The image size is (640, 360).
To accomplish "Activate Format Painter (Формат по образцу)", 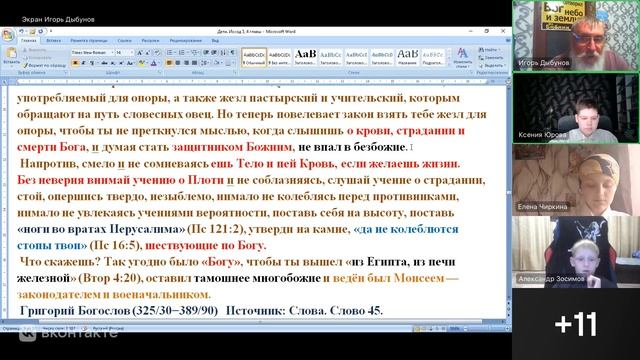I will click(x=44, y=66).
